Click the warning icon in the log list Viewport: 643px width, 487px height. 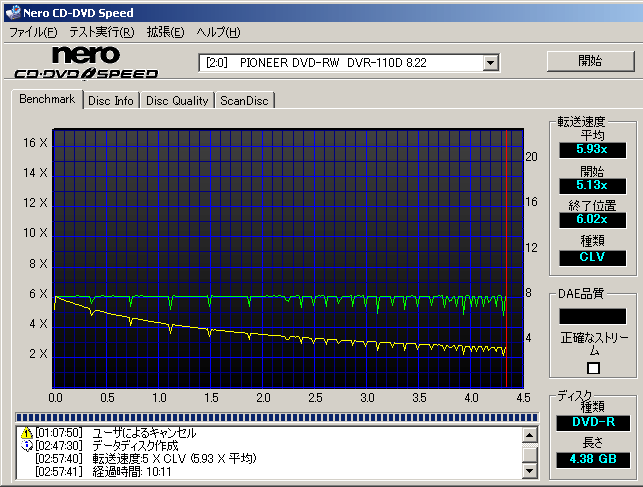[27, 432]
